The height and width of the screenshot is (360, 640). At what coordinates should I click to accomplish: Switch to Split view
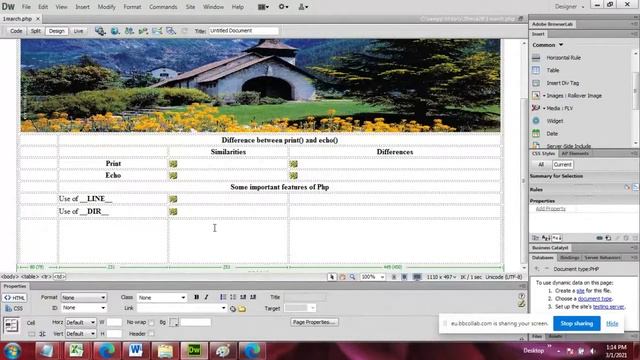point(36,31)
